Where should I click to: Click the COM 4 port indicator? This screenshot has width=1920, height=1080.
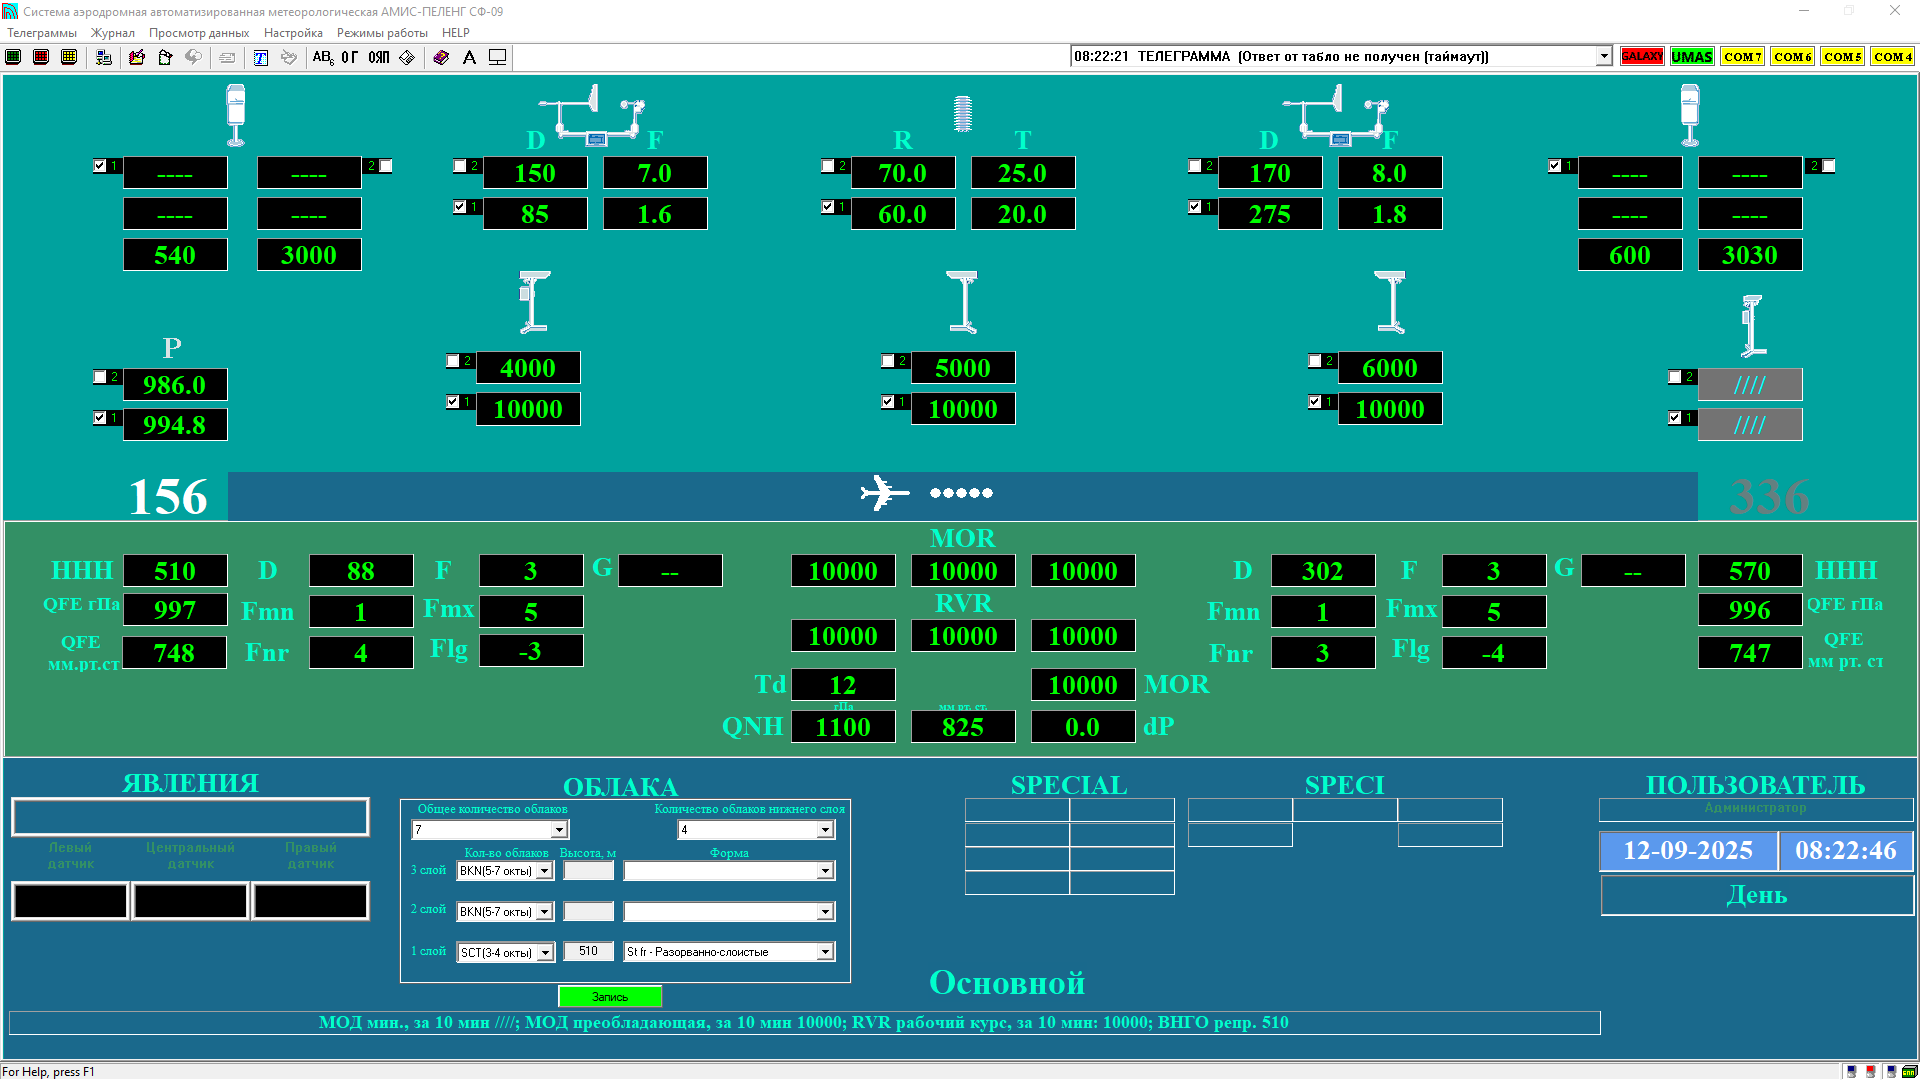point(1892,56)
